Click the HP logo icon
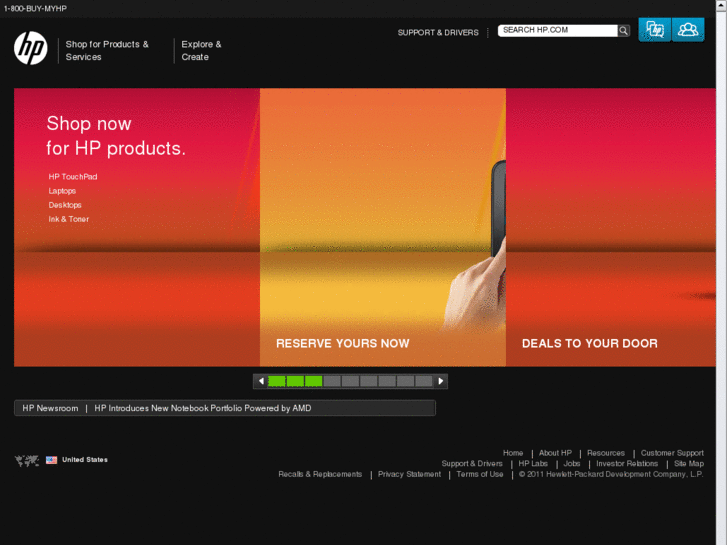The image size is (727, 545). pyautogui.click(x=31, y=48)
